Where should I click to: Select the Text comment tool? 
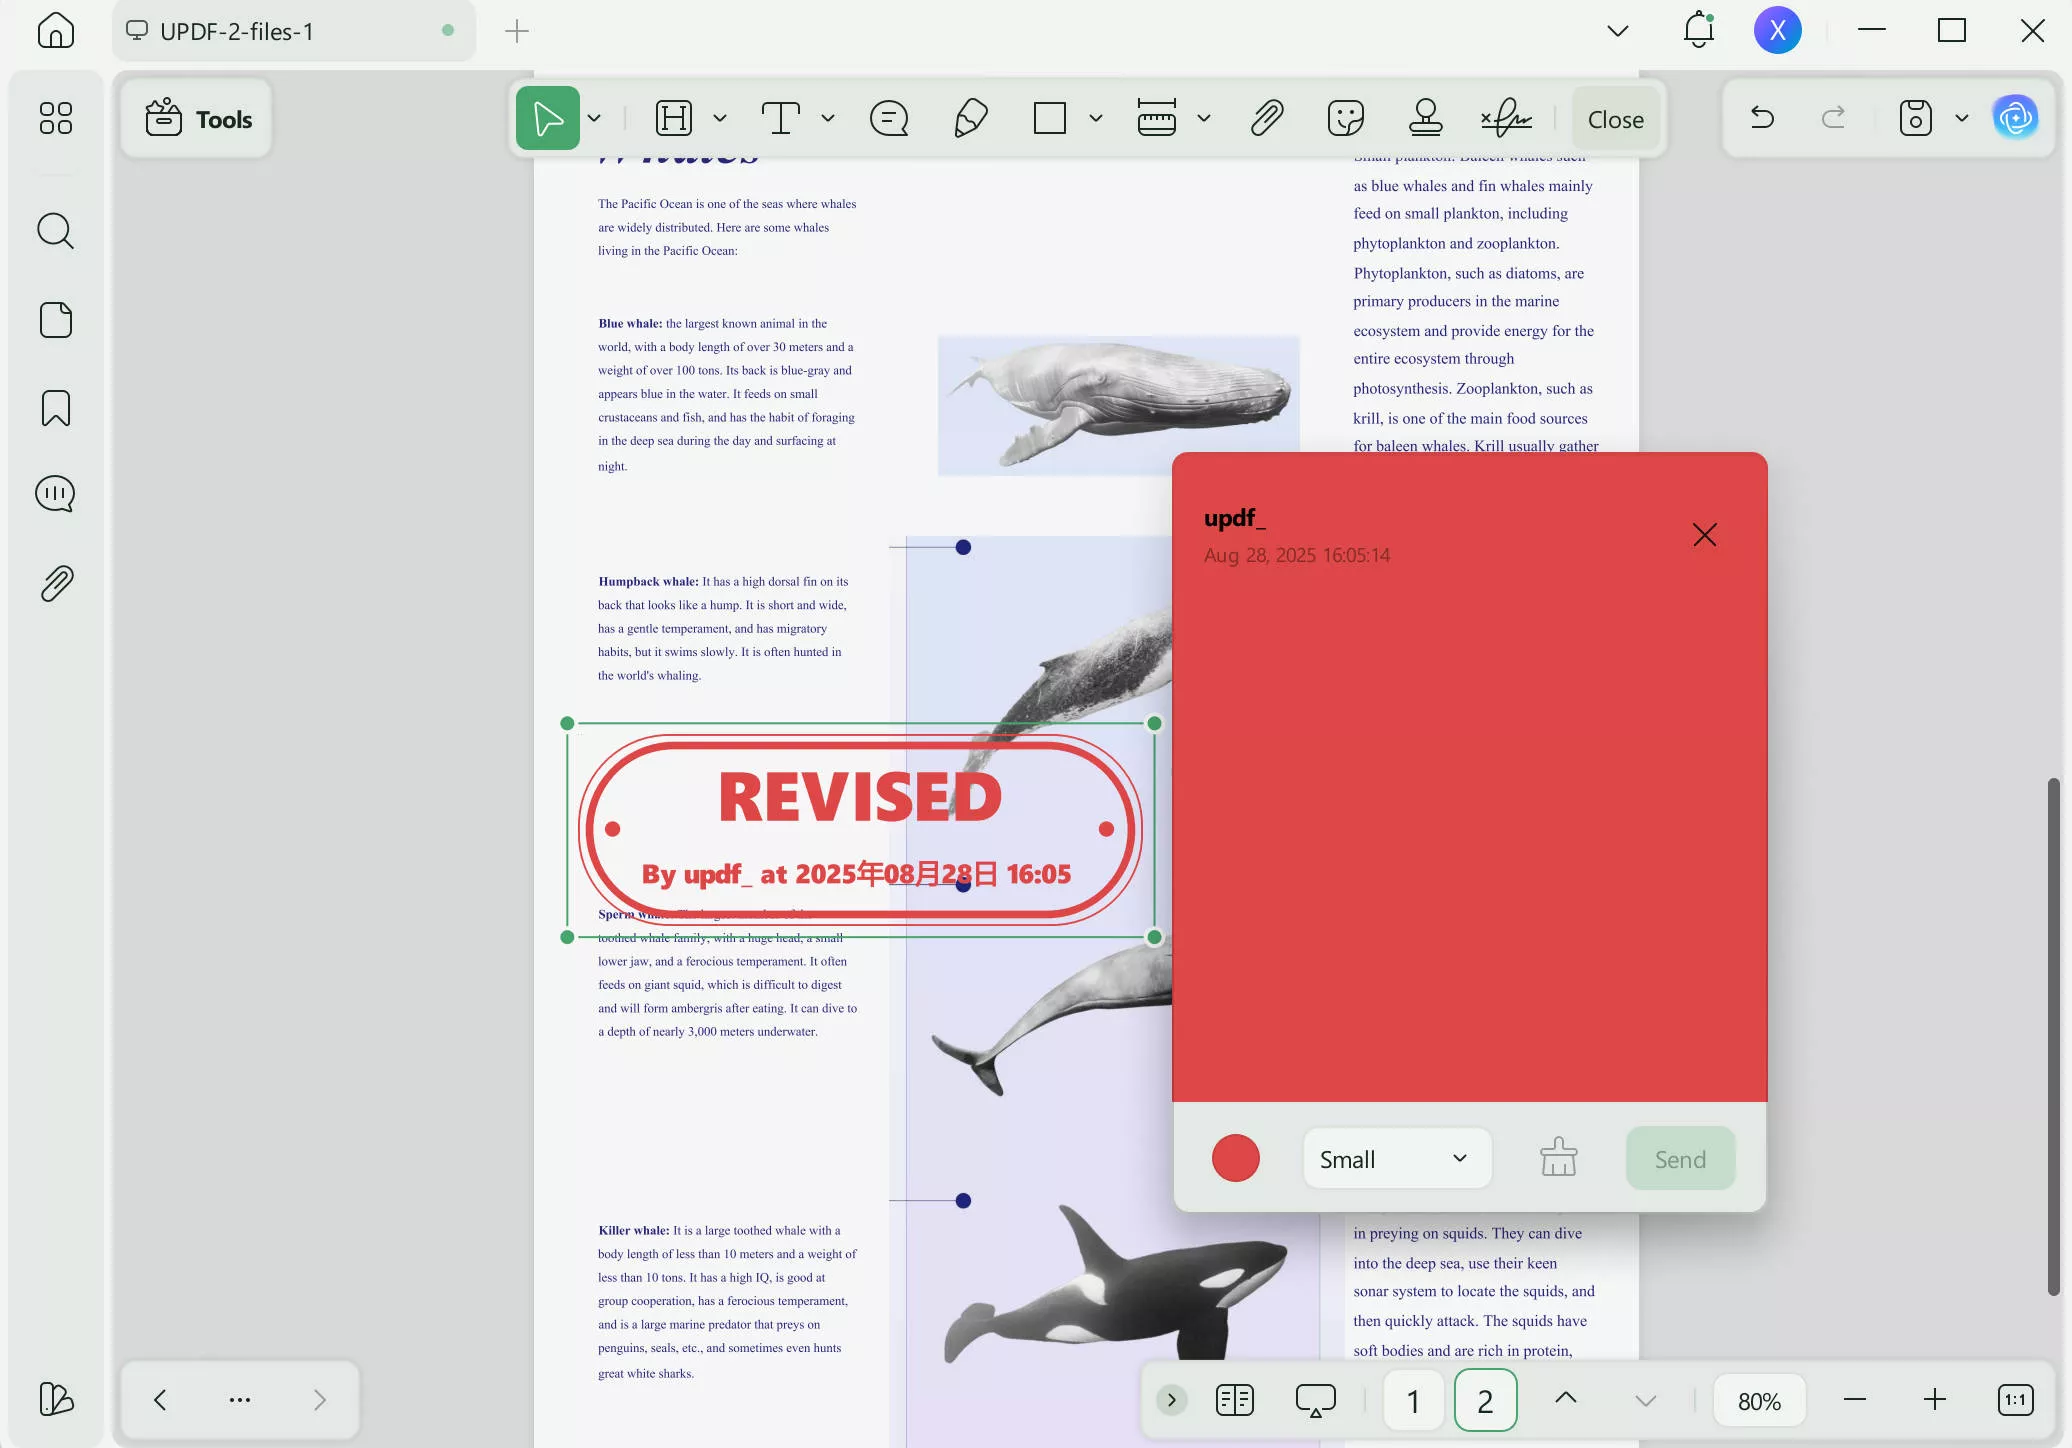(x=780, y=118)
